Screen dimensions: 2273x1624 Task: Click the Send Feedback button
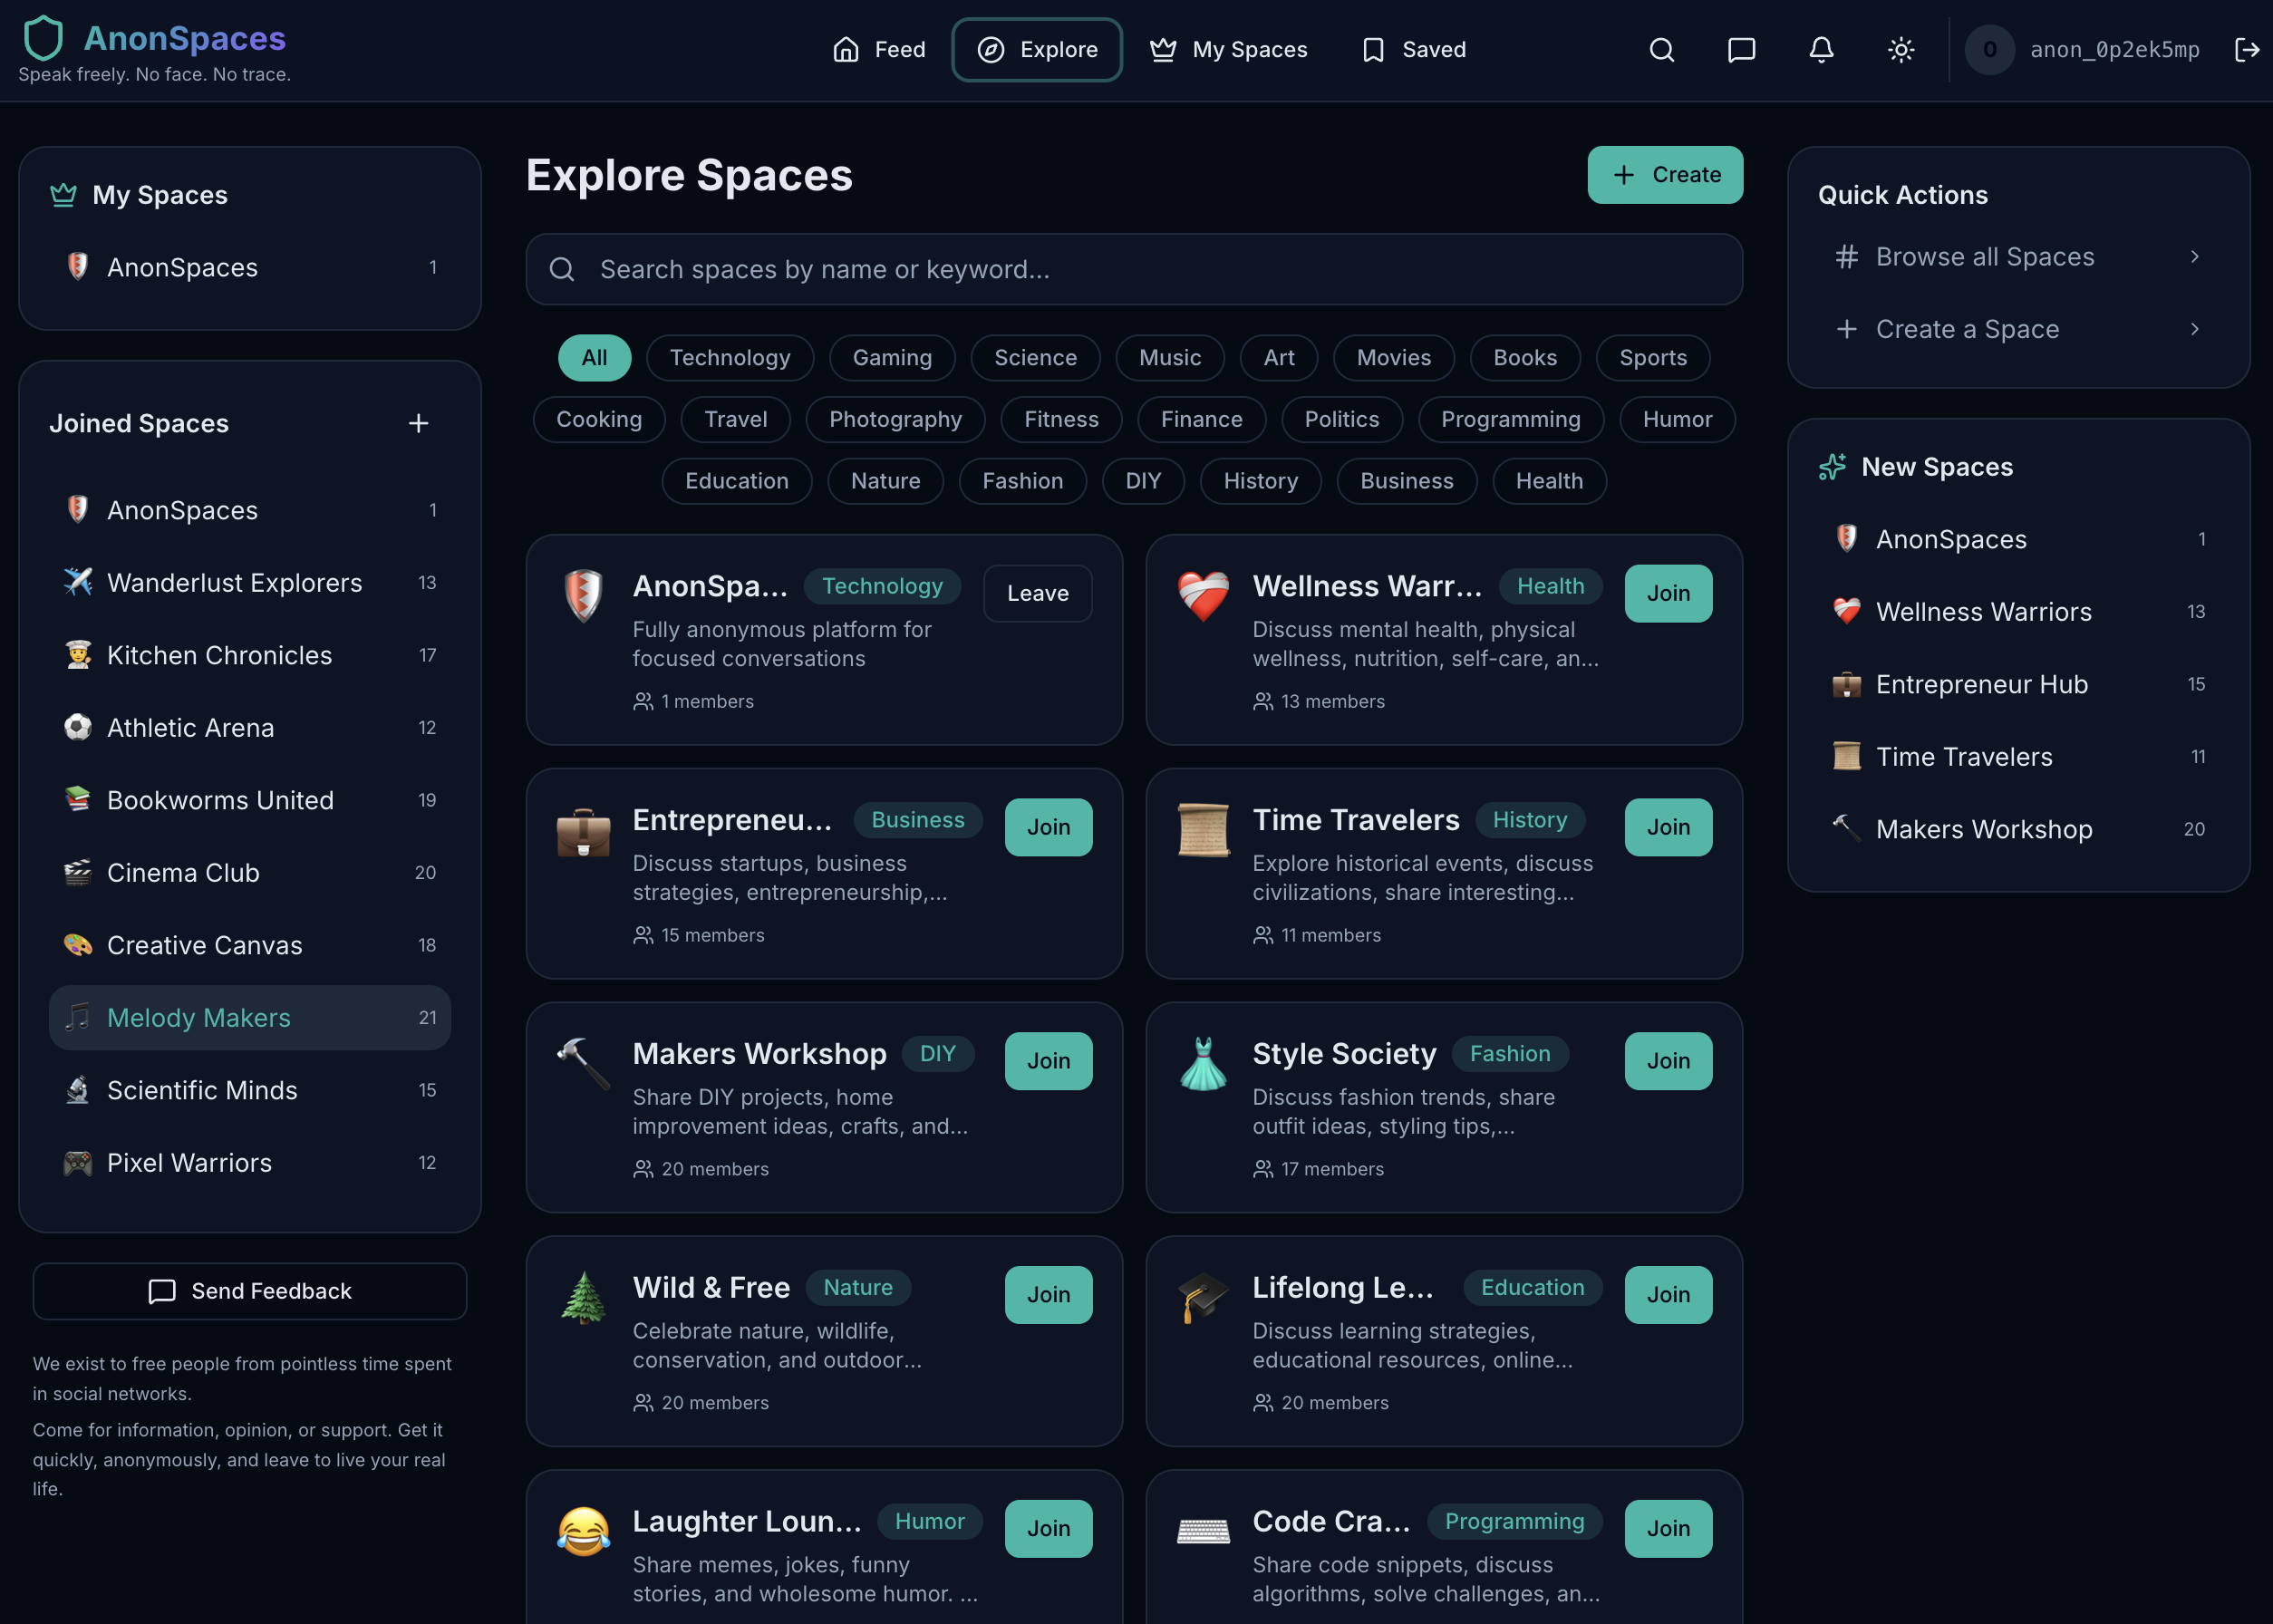[x=249, y=1291]
